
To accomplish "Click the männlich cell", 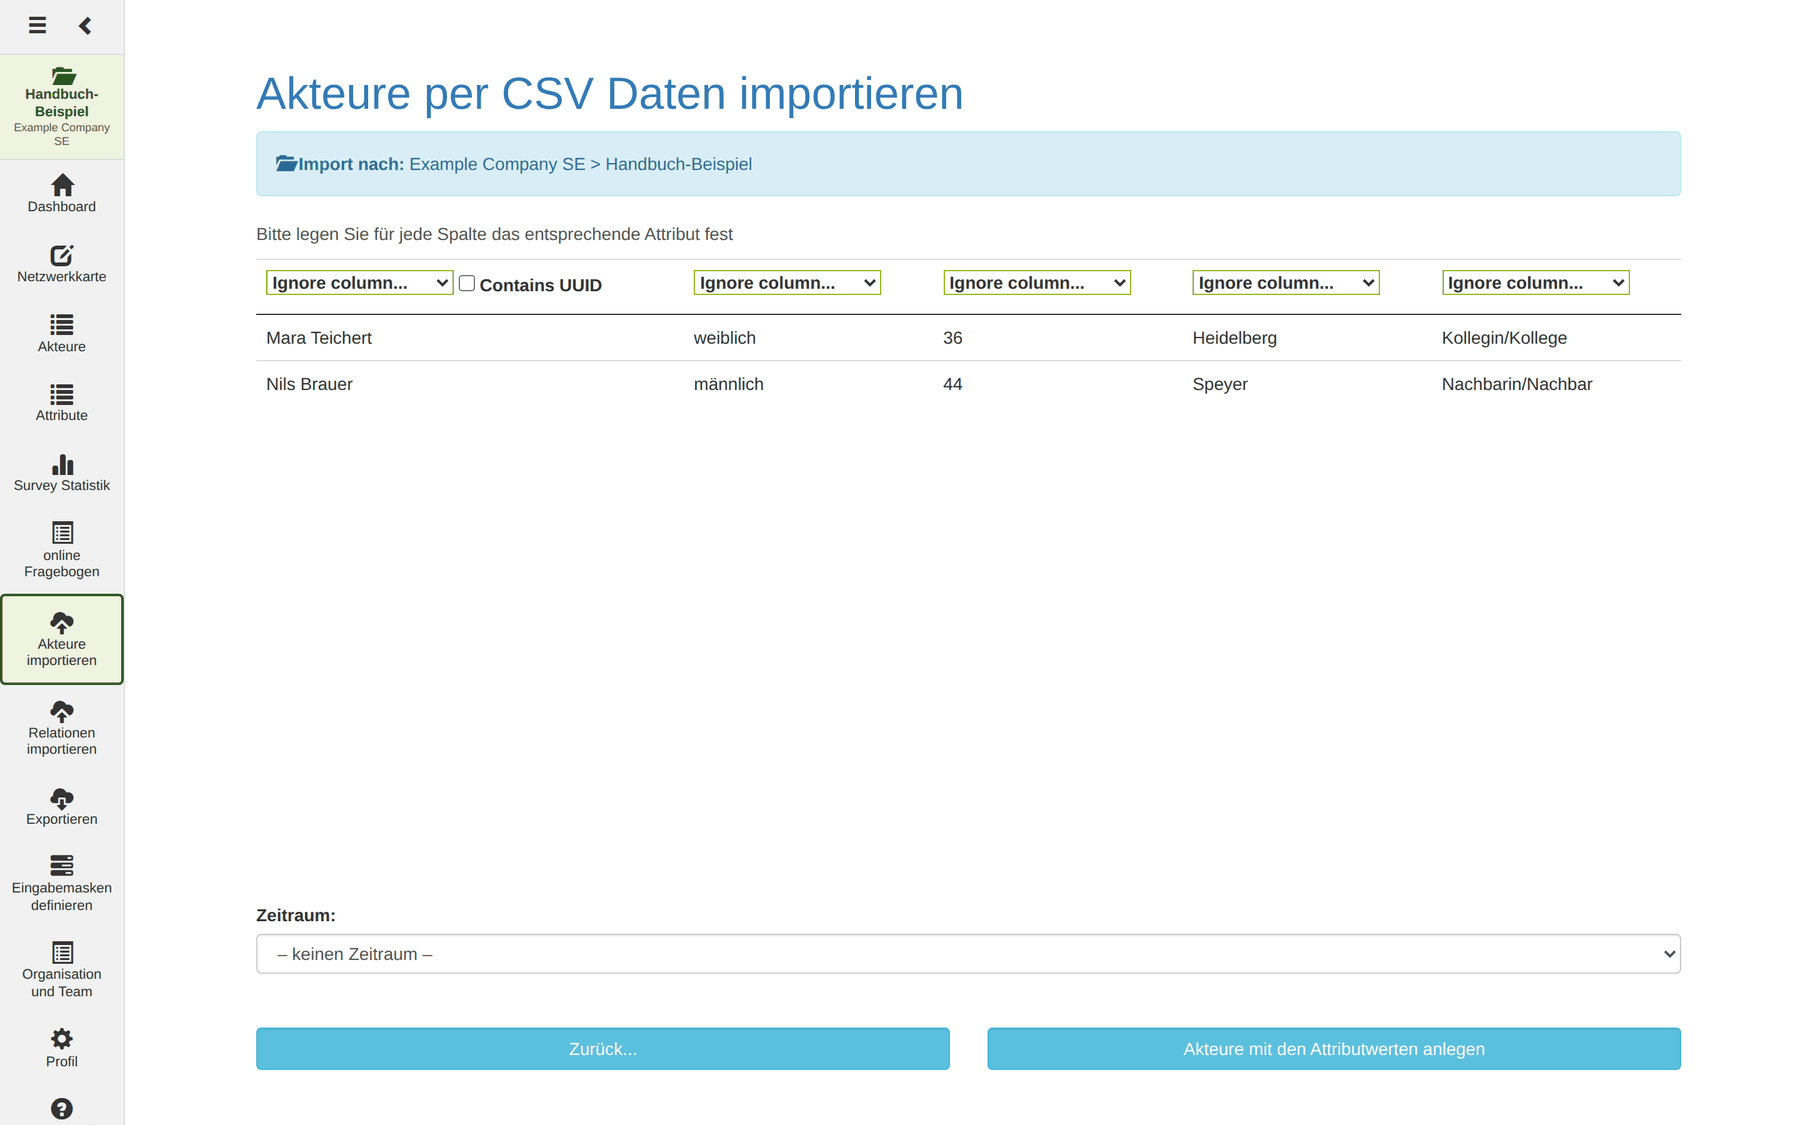I will (729, 384).
